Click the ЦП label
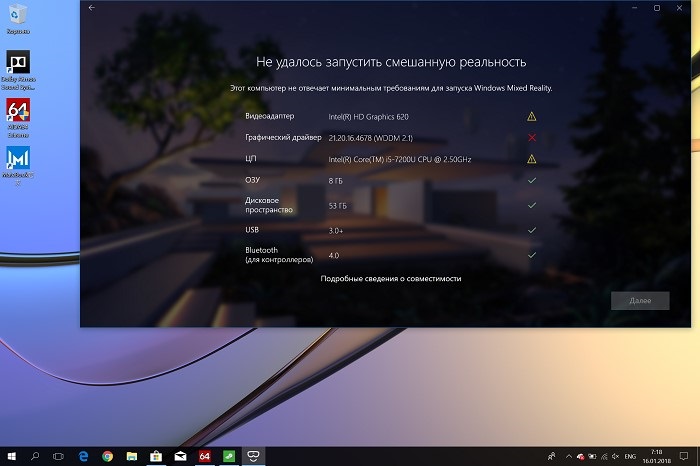Screen dimensions: 700x466 (x=250, y=159)
